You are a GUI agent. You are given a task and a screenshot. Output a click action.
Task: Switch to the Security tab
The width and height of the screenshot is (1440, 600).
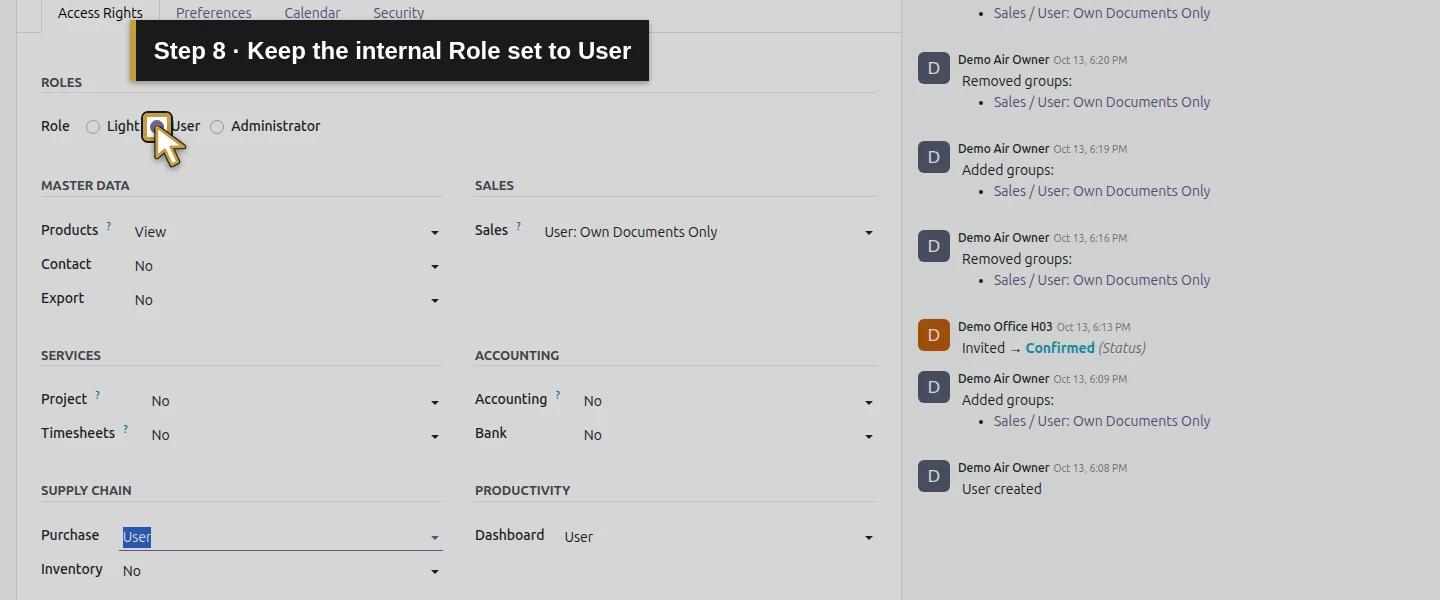[399, 13]
